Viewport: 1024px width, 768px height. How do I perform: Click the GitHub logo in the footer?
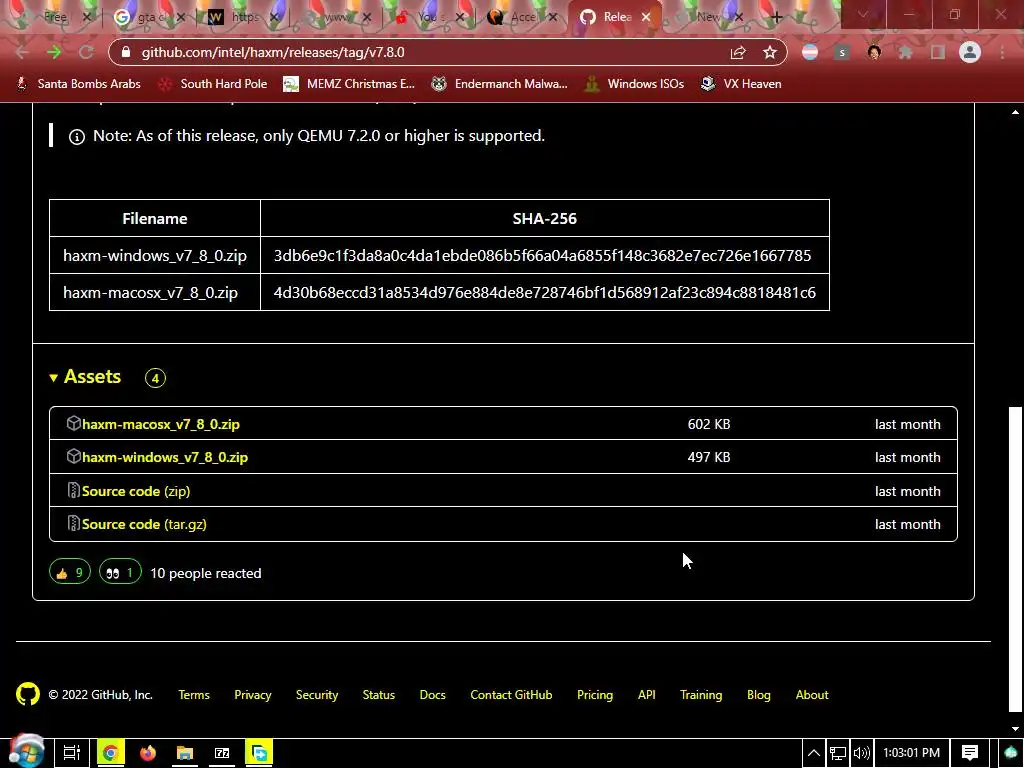(27, 694)
